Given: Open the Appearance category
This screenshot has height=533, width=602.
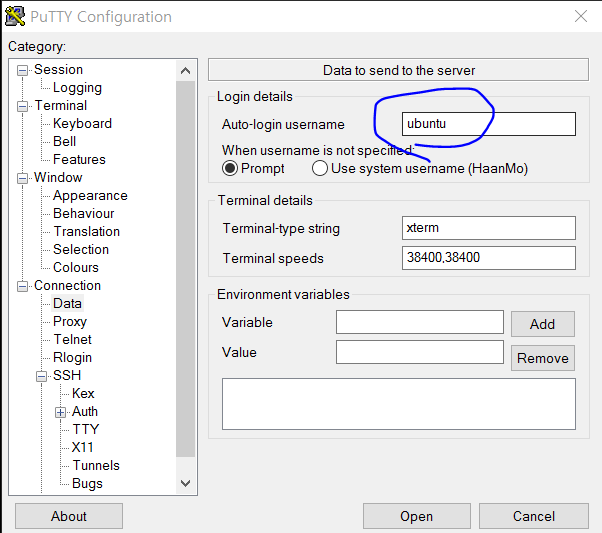Looking at the screenshot, I should pyautogui.click(x=90, y=195).
